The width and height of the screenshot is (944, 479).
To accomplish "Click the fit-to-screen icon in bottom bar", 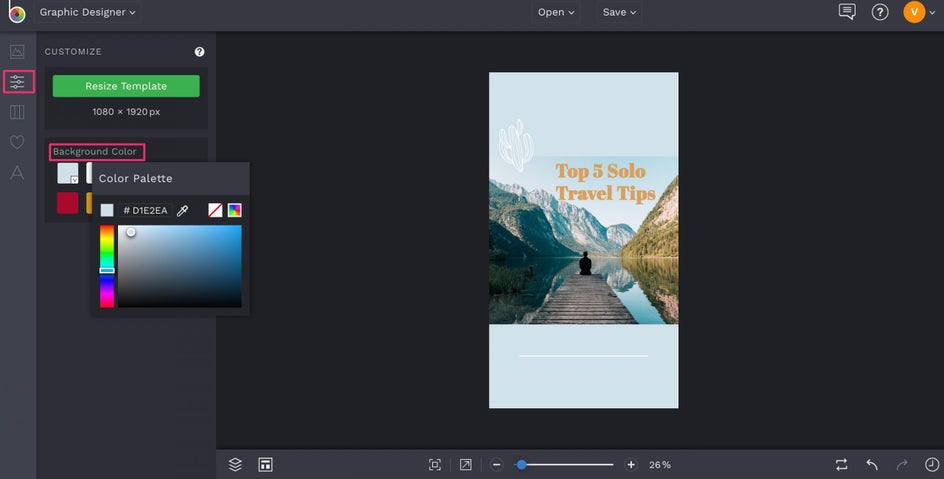I will tap(435, 464).
